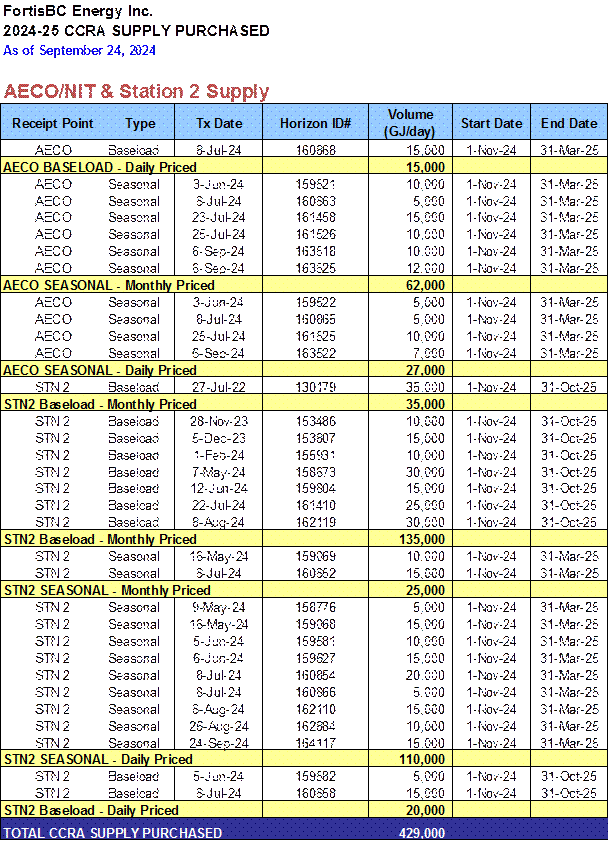
Task: Click the 'Start Date' column header
Action: pos(491,123)
